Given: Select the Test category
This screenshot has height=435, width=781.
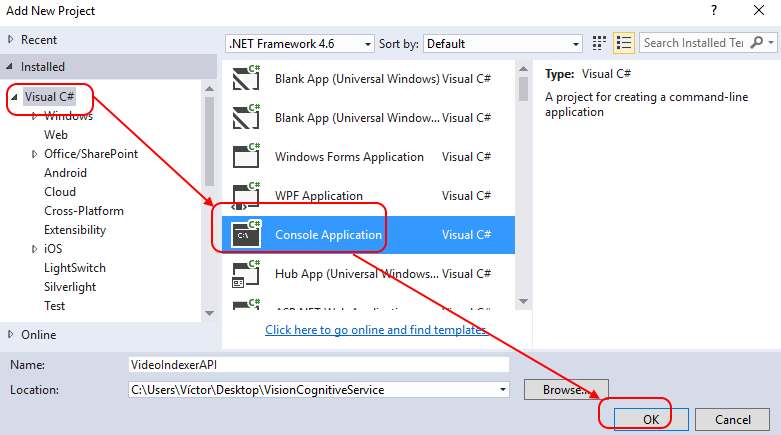Looking at the screenshot, I should coord(54,305).
